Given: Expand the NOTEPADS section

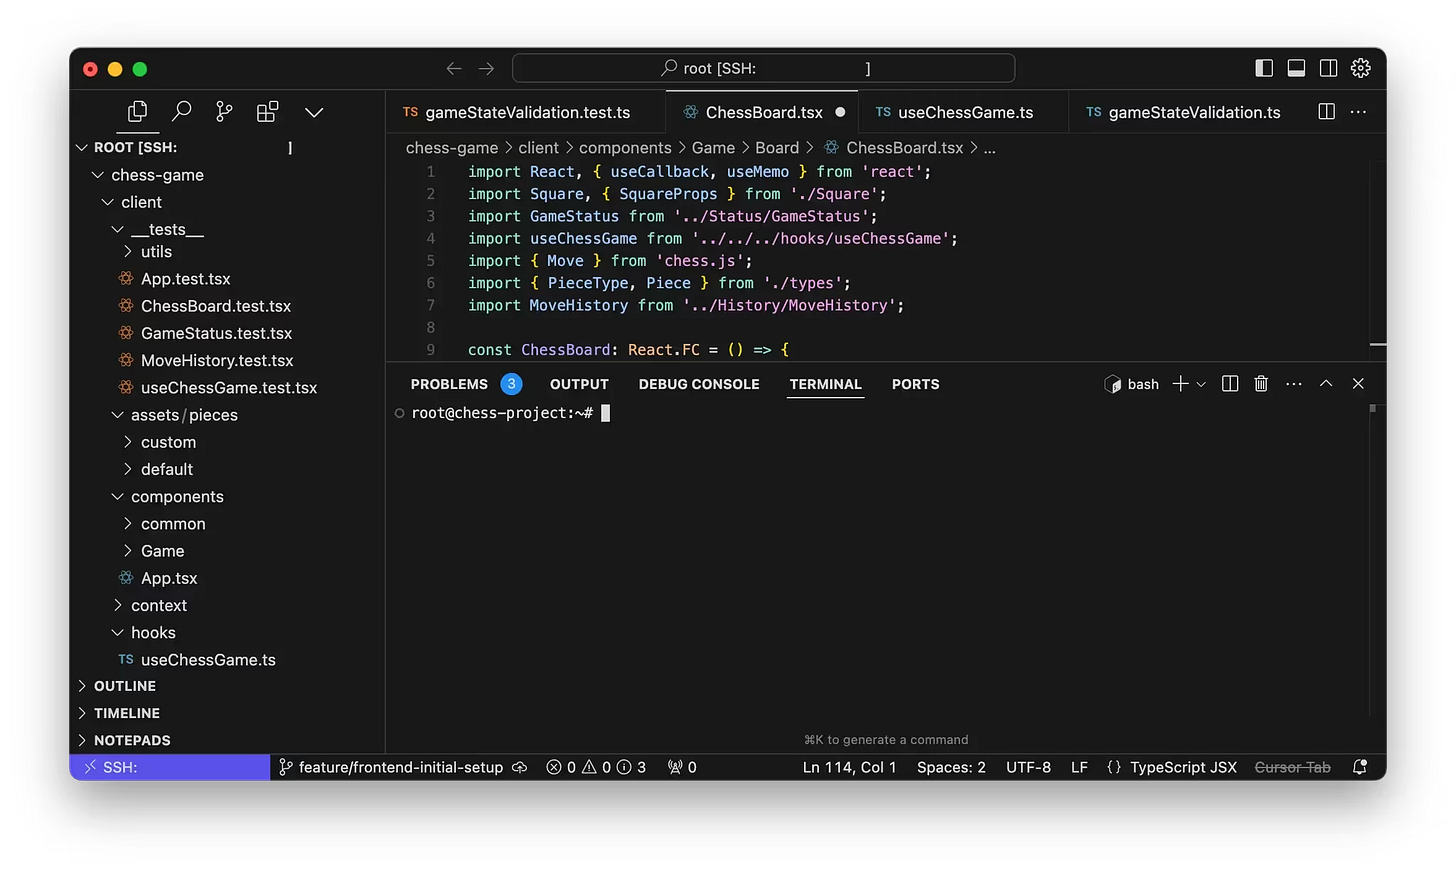Looking at the screenshot, I should coord(131,740).
